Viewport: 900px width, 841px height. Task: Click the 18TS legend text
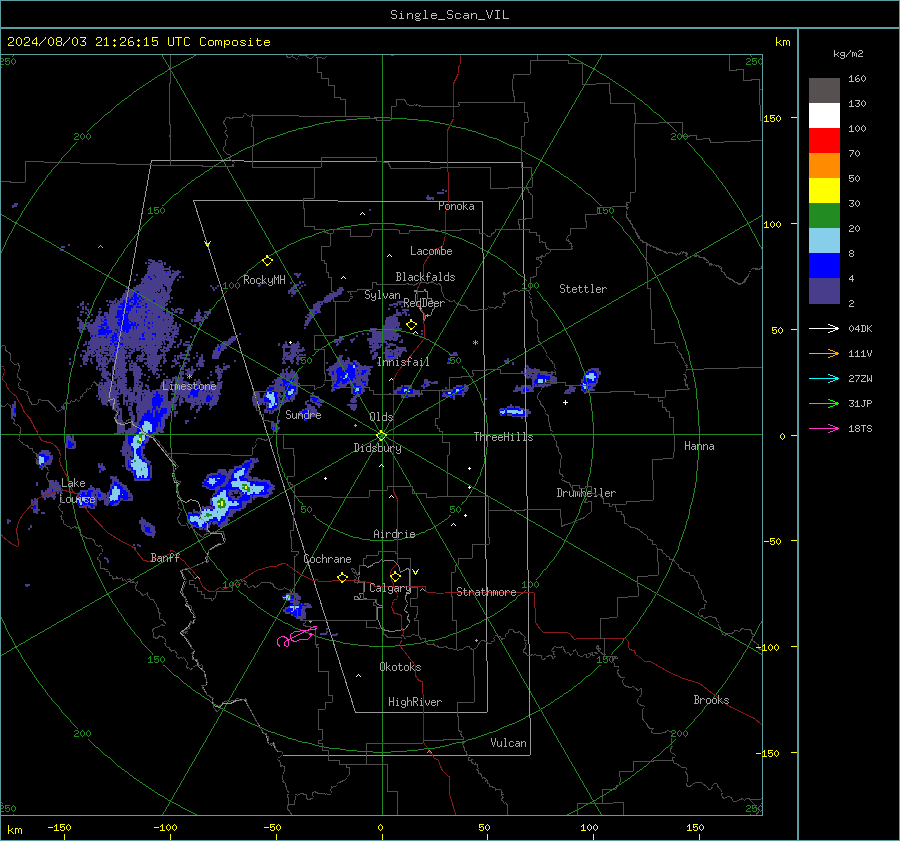coord(860,428)
